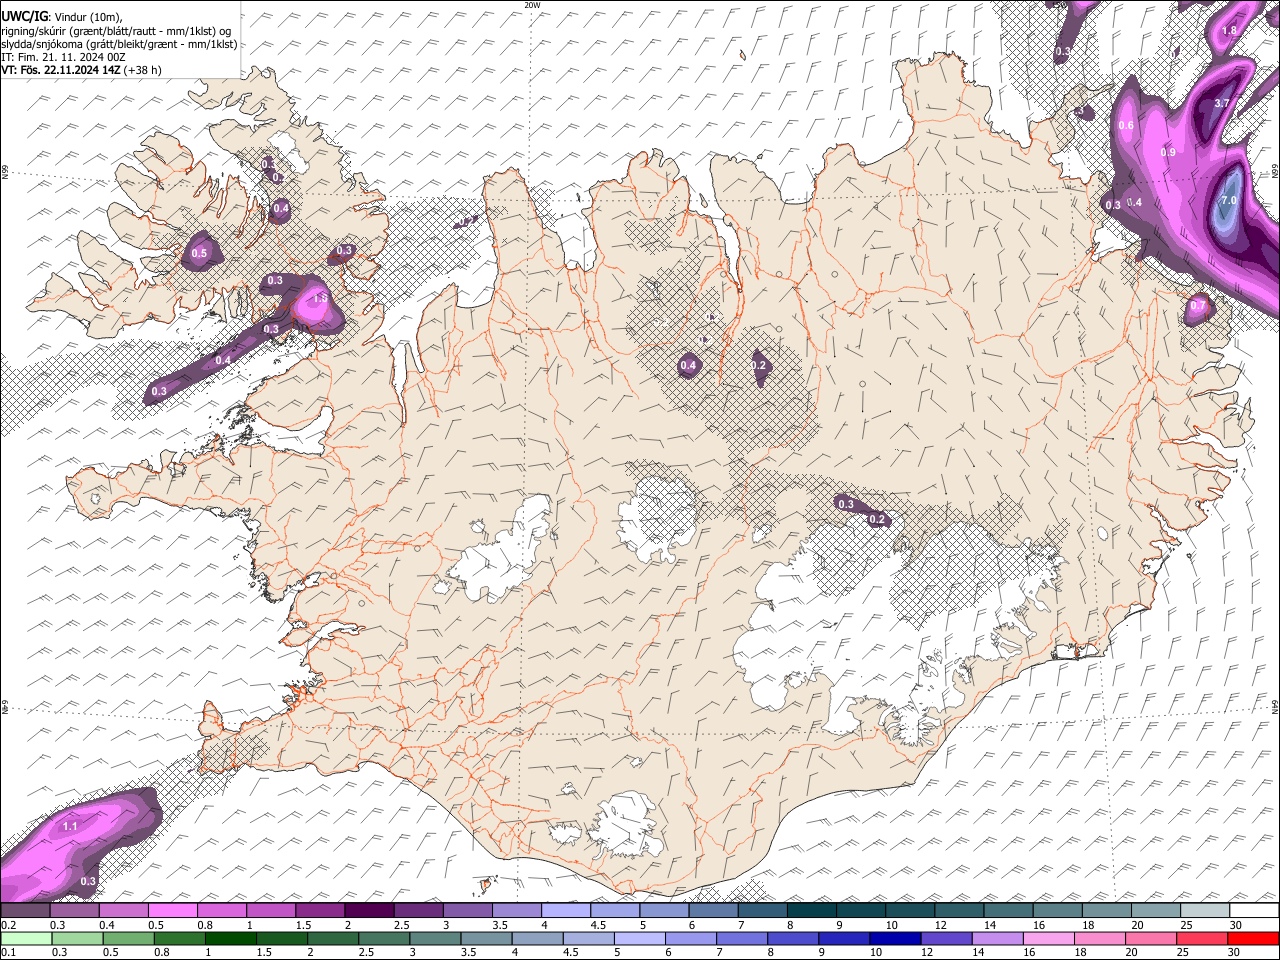This screenshot has width=1280, height=960.
Task: Click the 0.9 precipitation value label
Action: (1168, 152)
